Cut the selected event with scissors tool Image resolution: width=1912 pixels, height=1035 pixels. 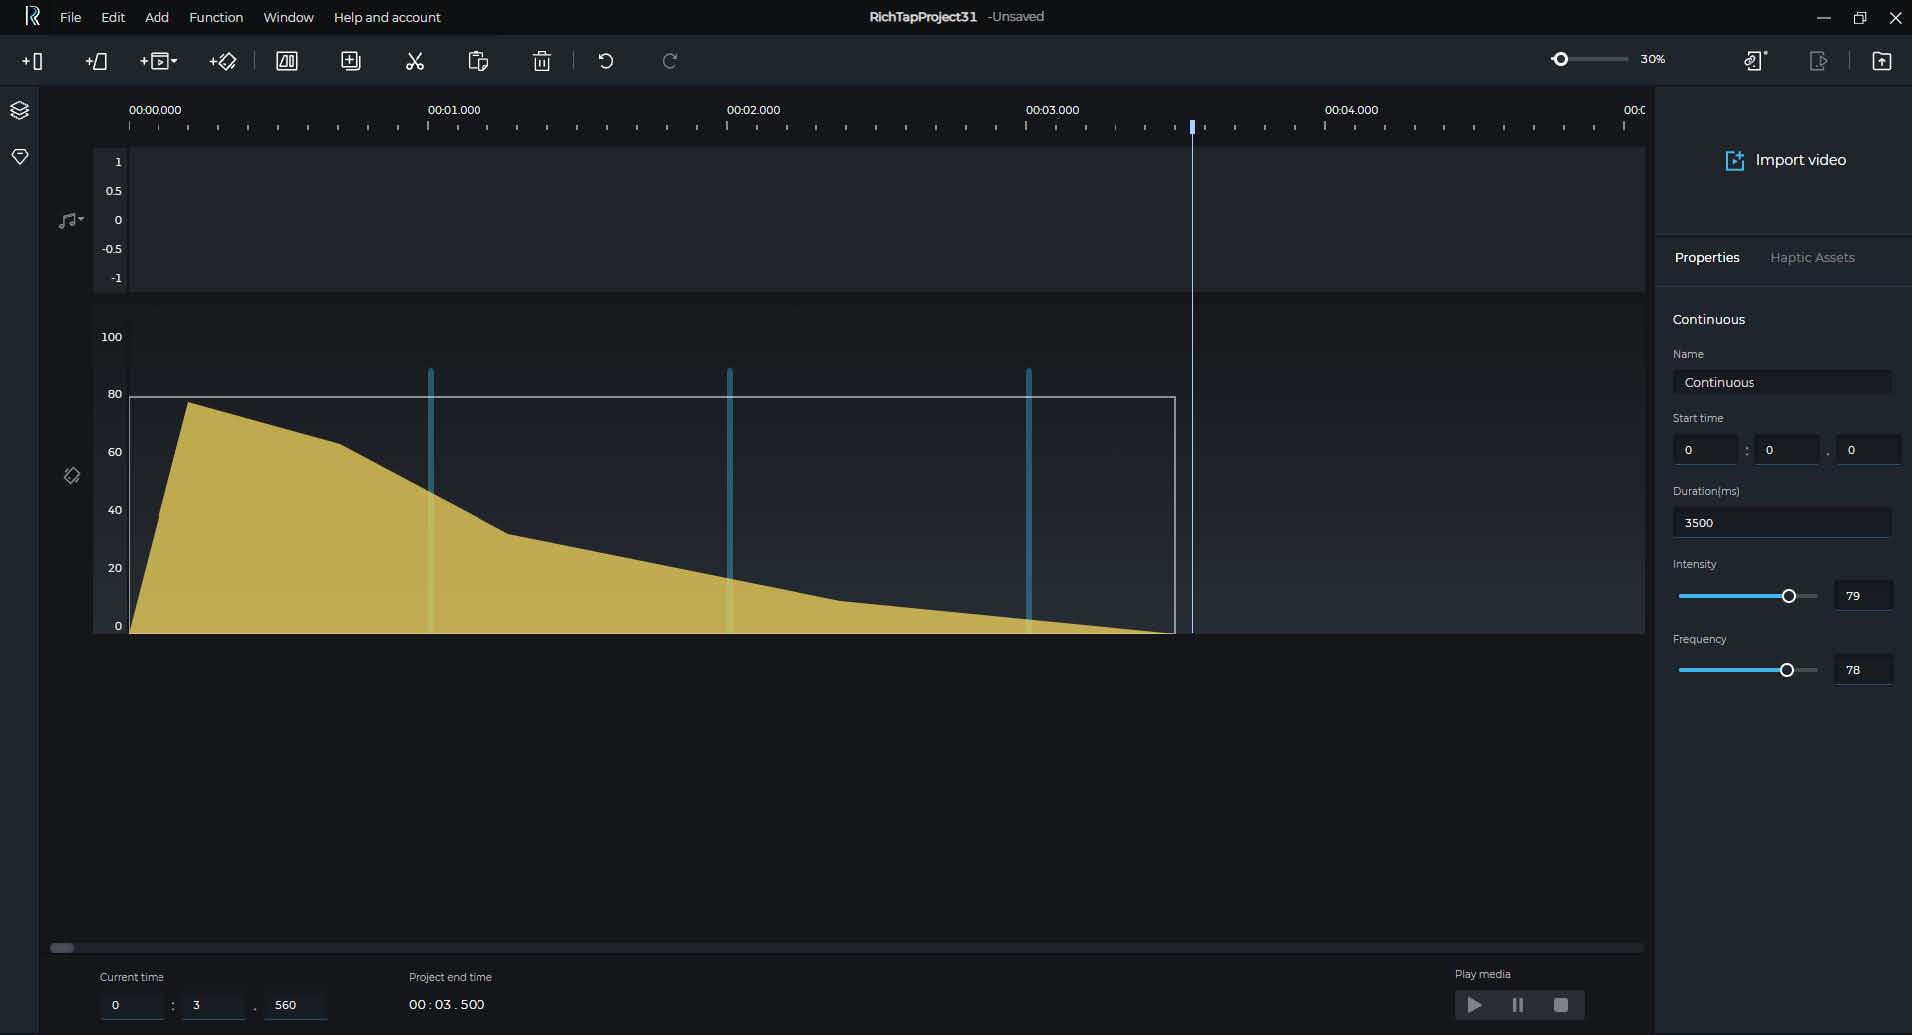point(414,61)
